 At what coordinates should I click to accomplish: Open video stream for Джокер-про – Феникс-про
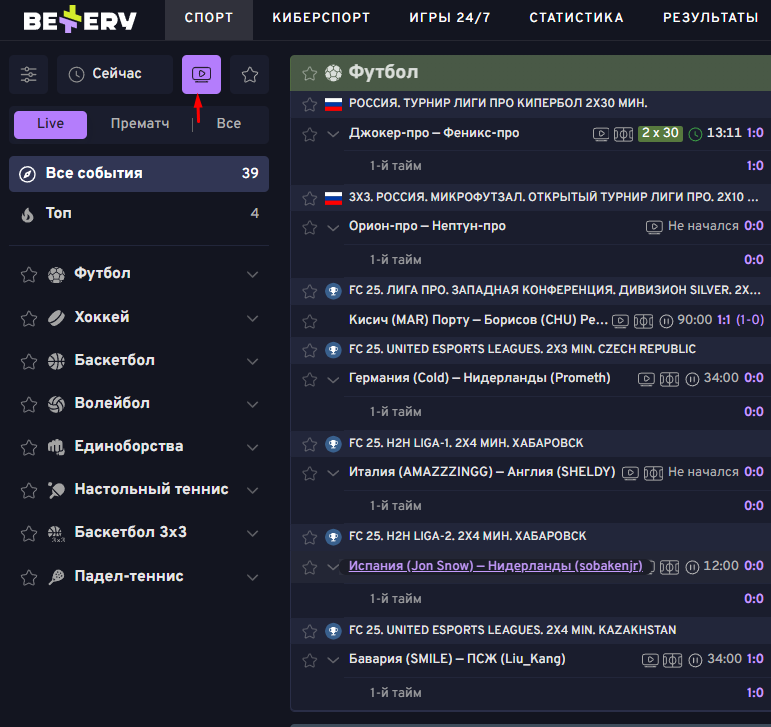(600, 134)
